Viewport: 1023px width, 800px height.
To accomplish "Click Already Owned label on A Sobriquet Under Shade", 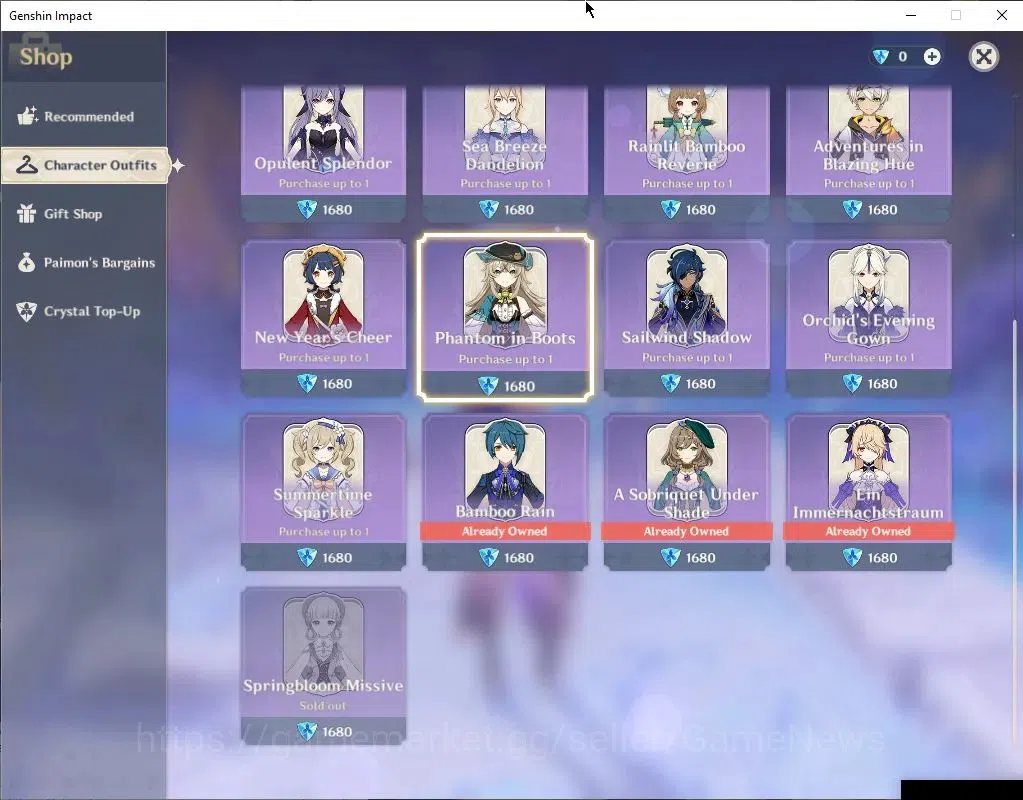I will tap(686, 531).
